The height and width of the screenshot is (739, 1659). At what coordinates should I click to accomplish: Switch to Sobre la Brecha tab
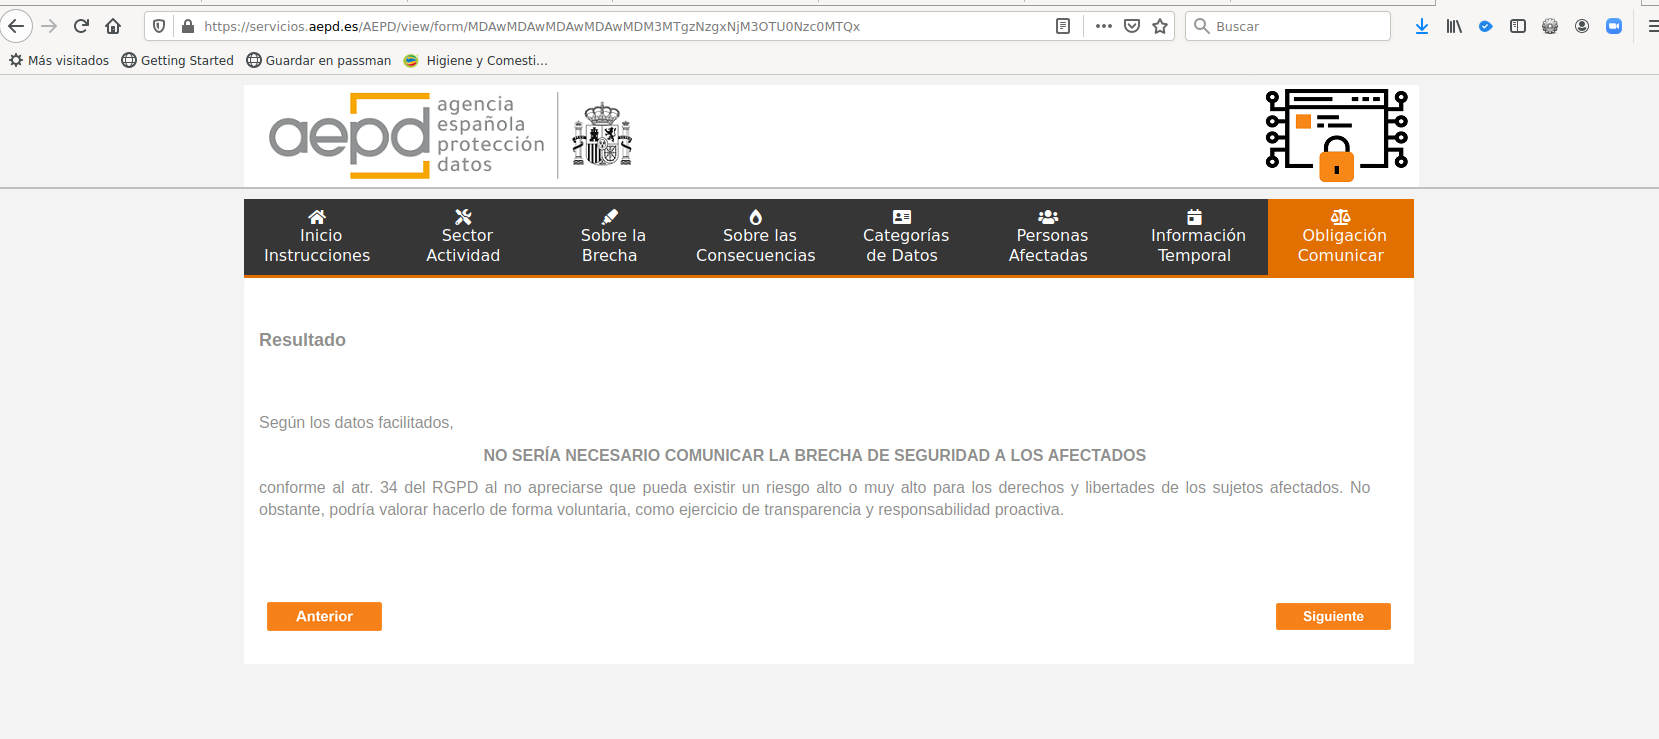(x=610, y=237)
